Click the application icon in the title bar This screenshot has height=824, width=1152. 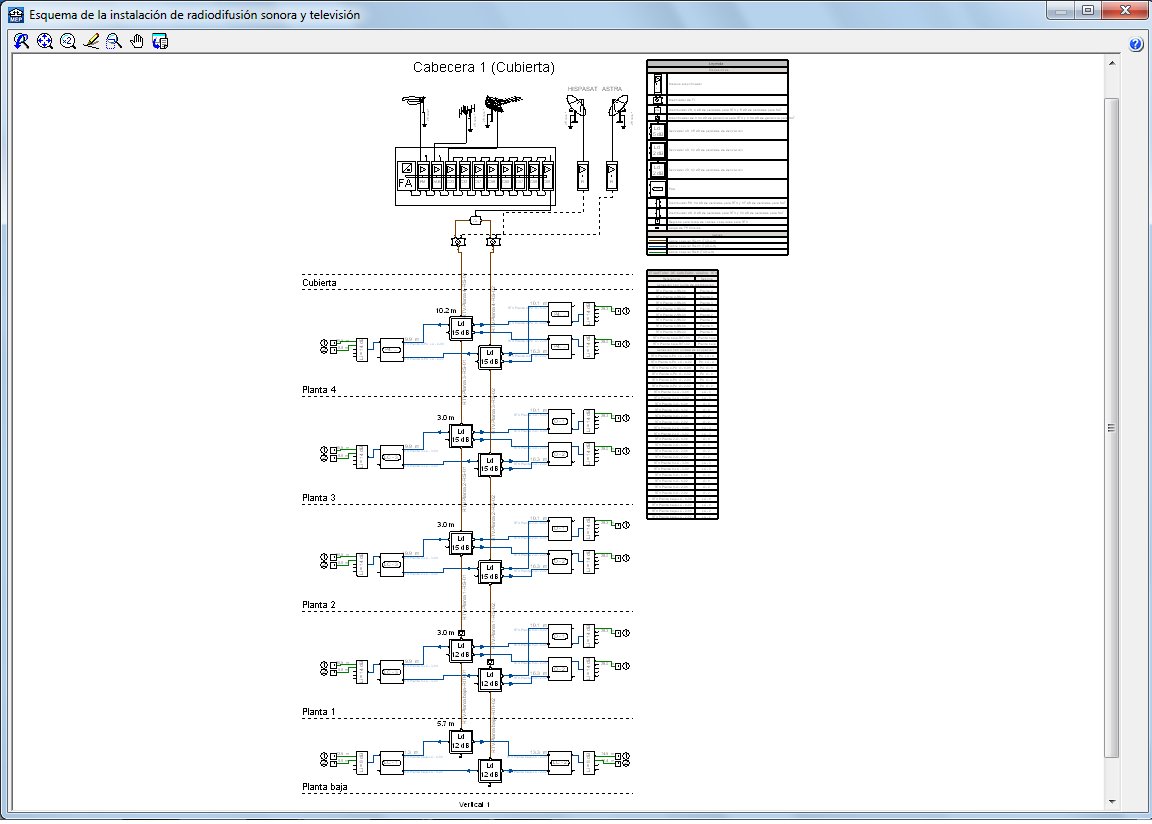[15, 14]
